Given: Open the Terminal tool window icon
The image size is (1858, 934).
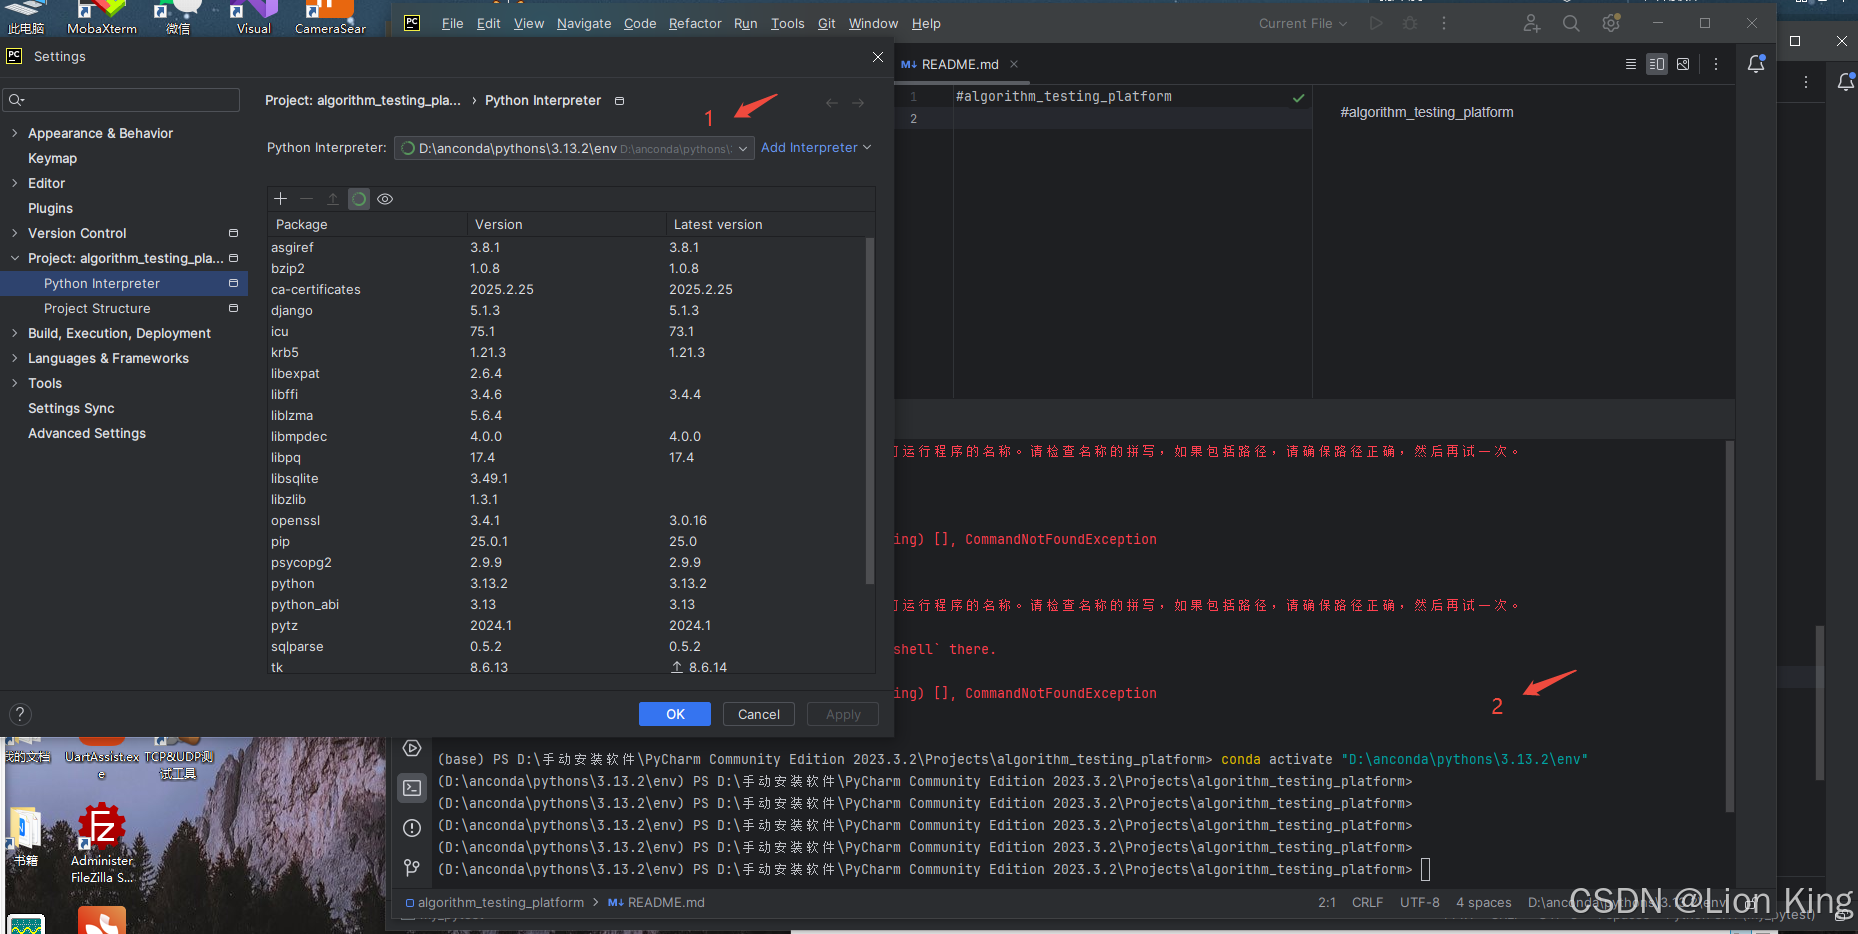Looking at the screenshot, I should pos(412,788).
